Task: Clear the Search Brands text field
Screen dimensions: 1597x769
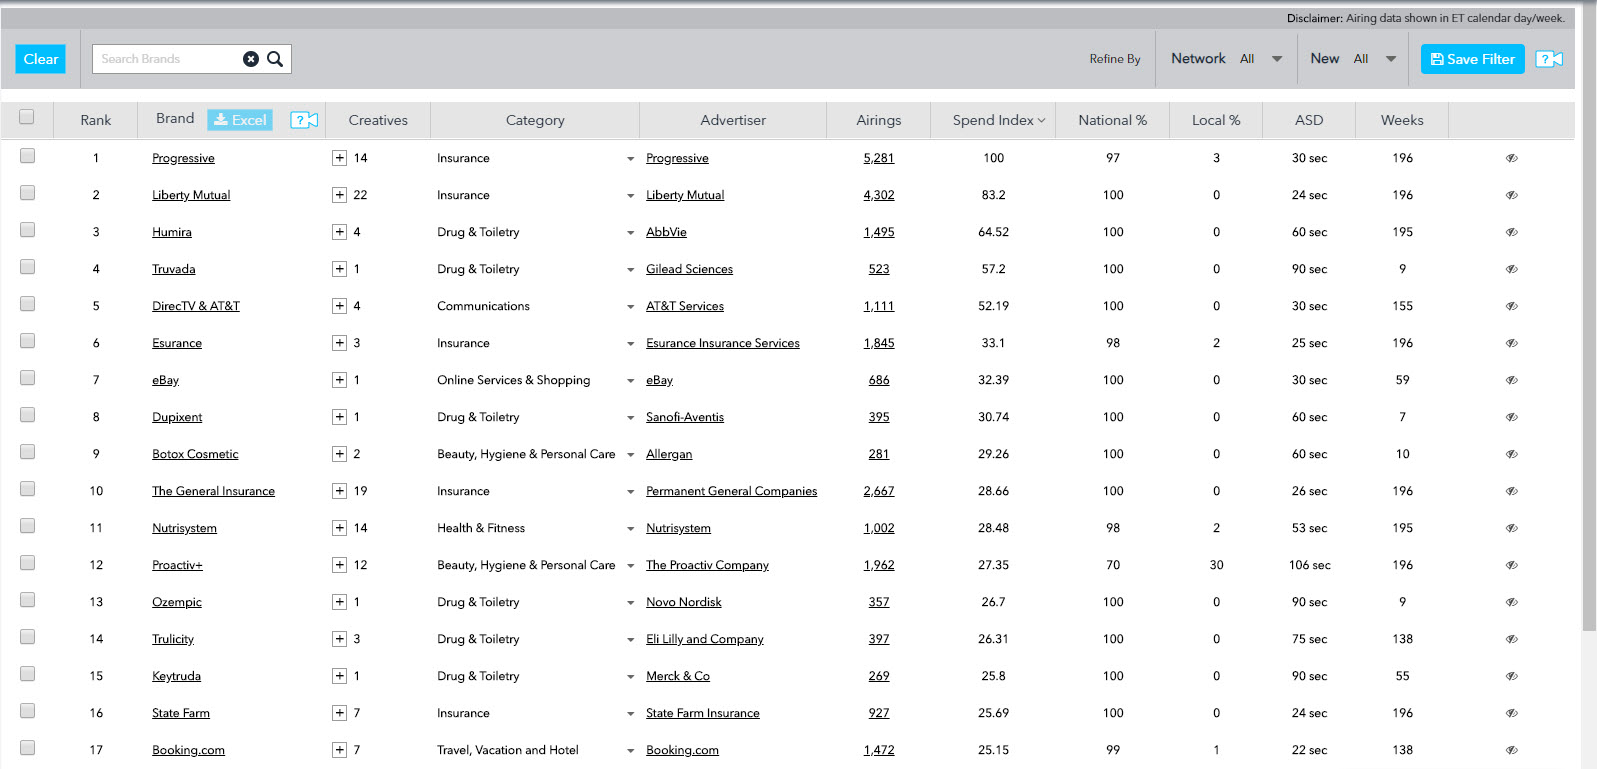Action: 251,59
